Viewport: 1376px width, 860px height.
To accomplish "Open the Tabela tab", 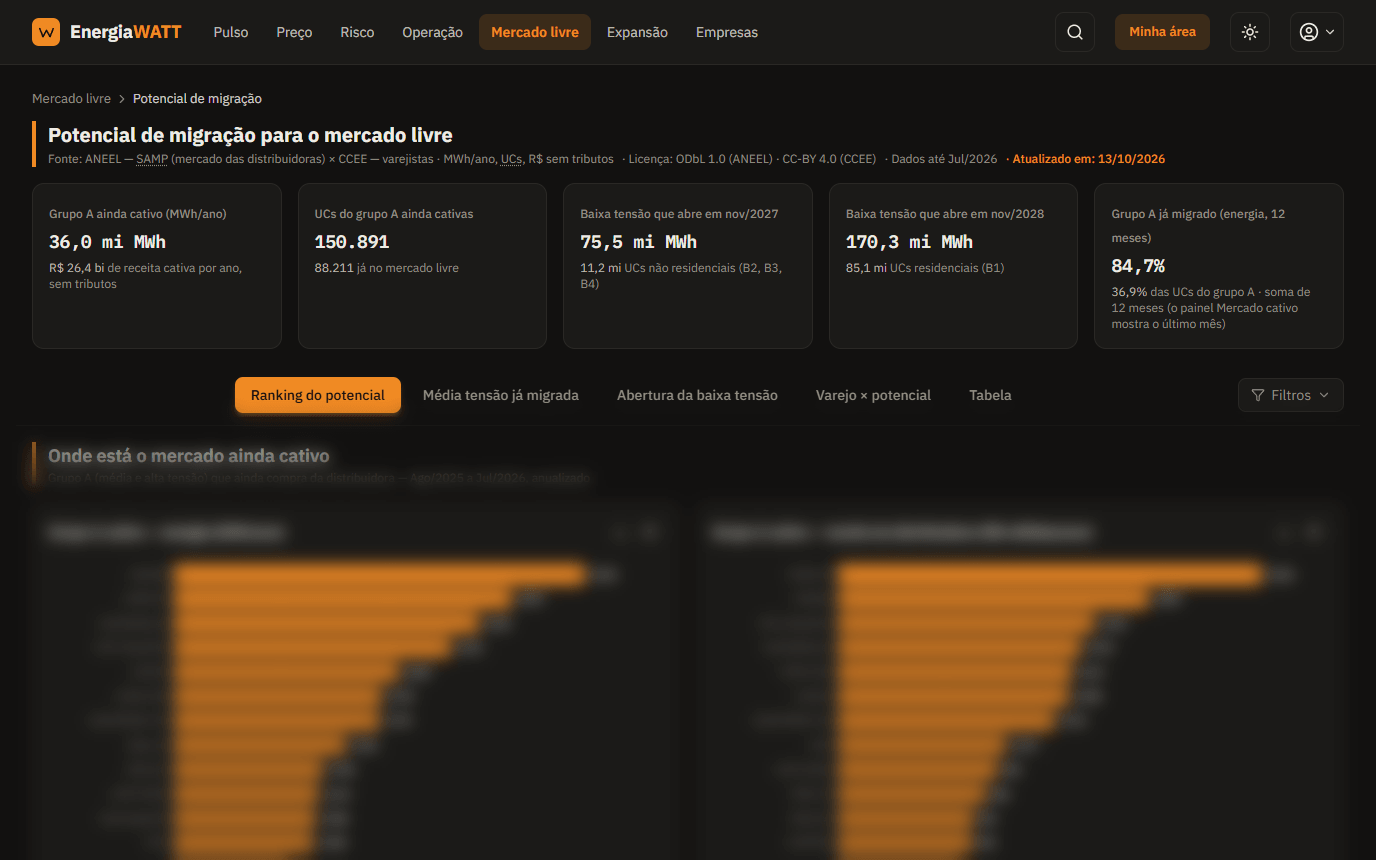I will click(x=990, y=395).
